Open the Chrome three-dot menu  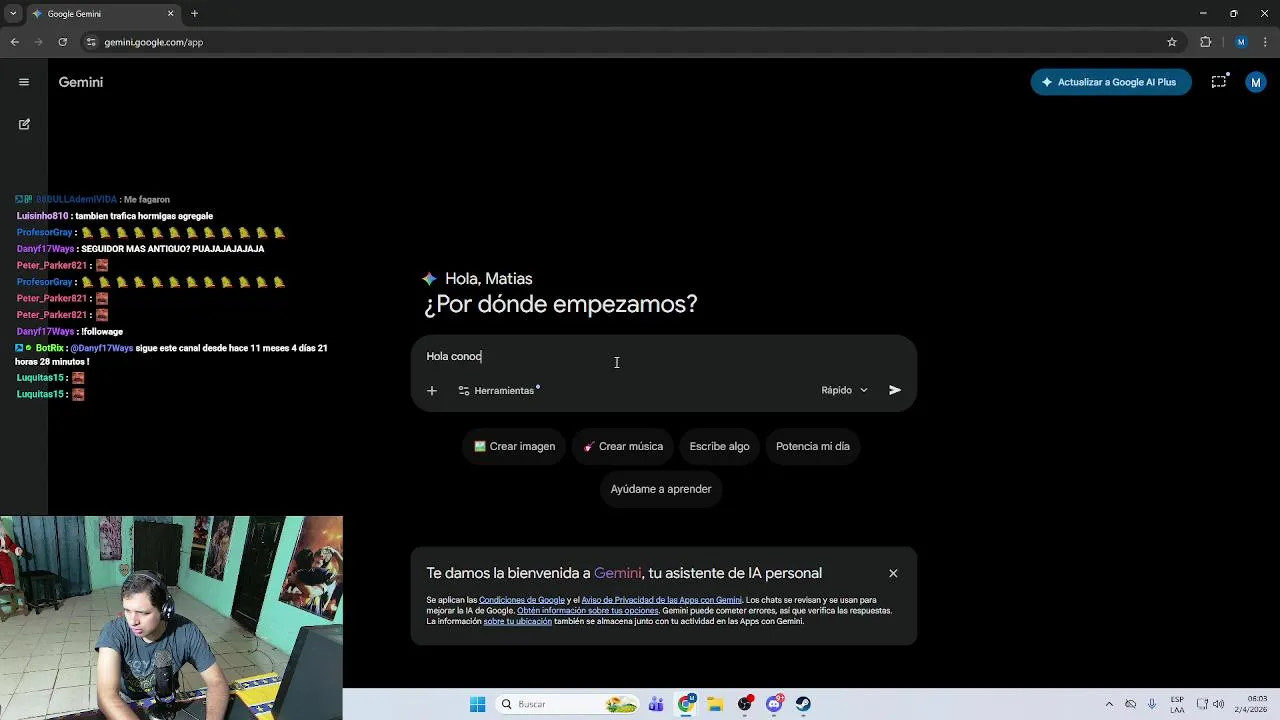click(x=1266, y=42)
